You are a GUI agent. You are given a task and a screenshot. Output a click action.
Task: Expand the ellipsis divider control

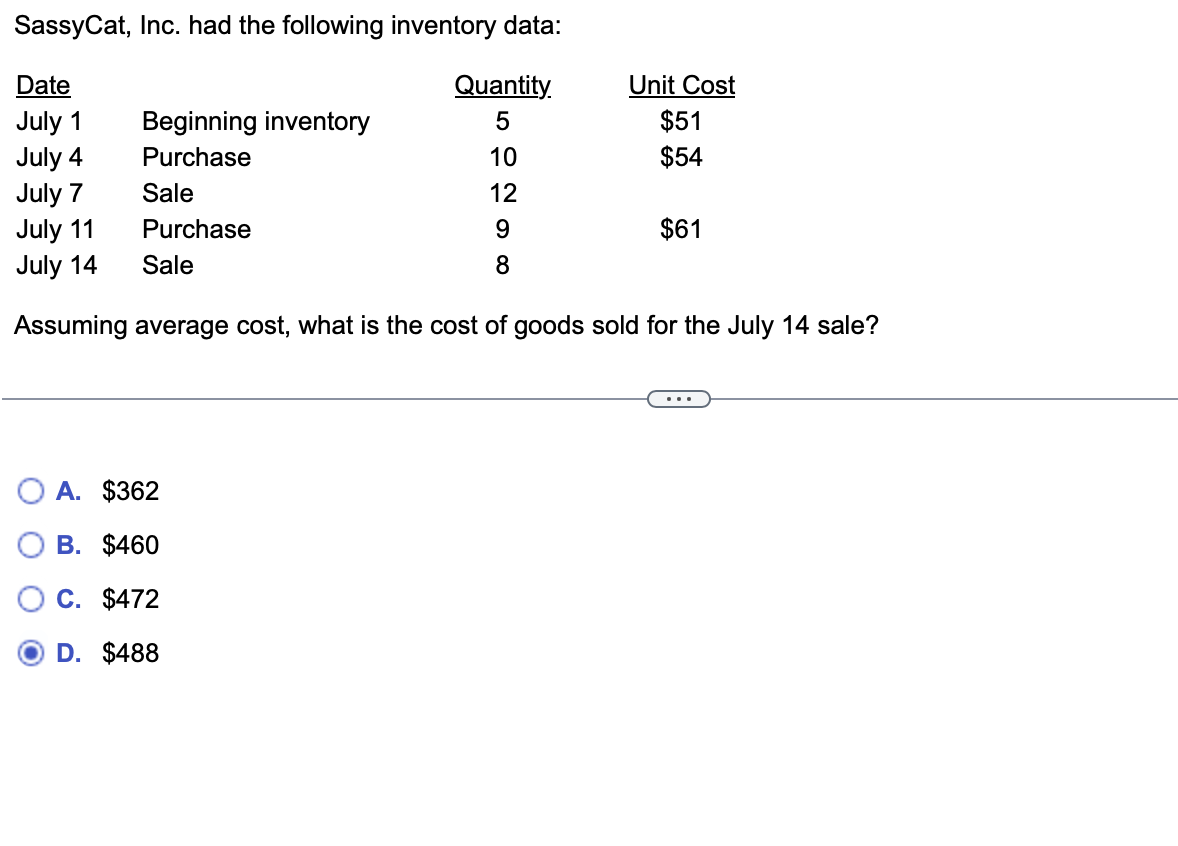[x=680, y=399]
